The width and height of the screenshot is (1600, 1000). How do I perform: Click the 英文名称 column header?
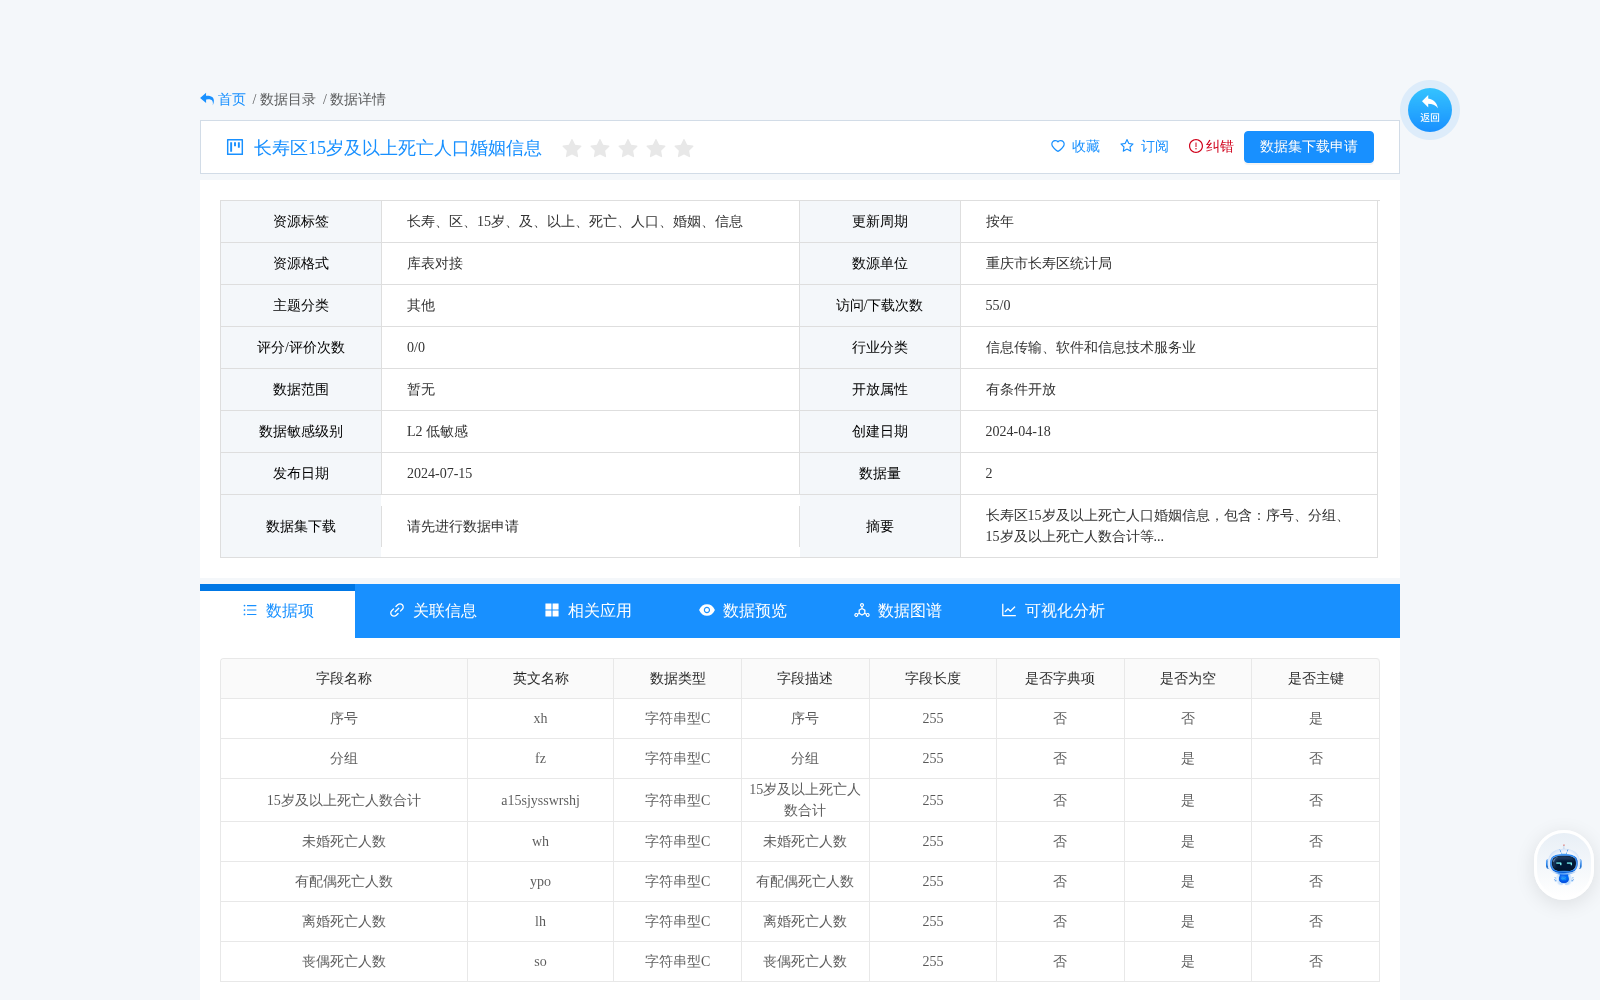[x=541, y=678]
